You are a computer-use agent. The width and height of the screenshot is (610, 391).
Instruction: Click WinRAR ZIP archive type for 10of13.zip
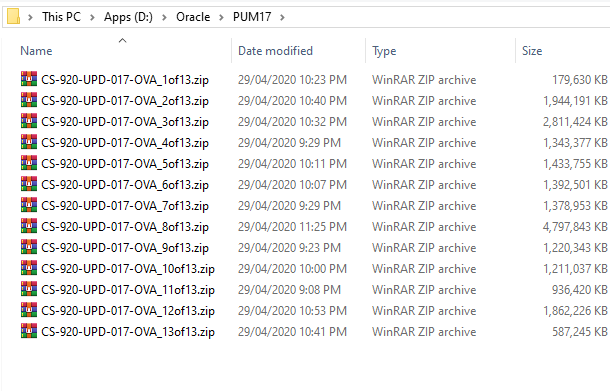click(x=424, y=269)
